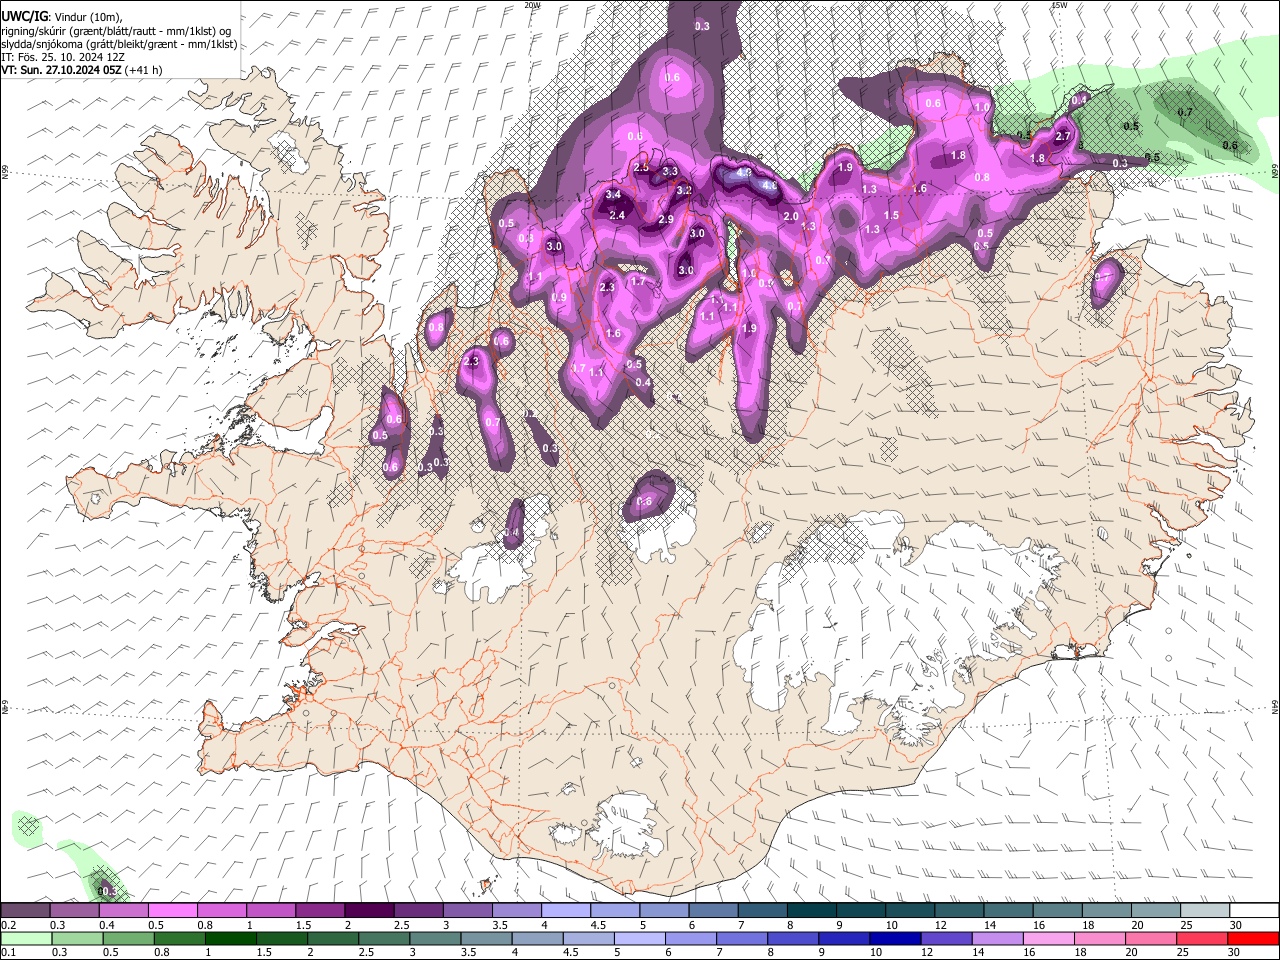The width and height of the screenshot is (1280, 960).
Task: Click the 15W longitude label
Action: [1059, 4]
